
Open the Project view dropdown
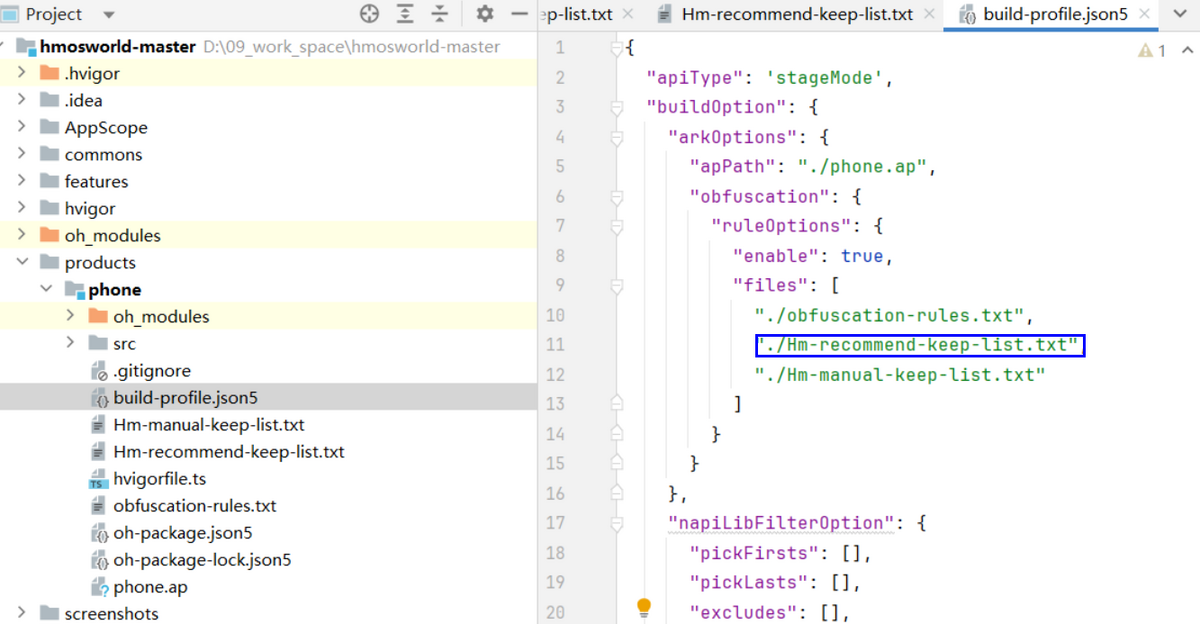(109, 15)
